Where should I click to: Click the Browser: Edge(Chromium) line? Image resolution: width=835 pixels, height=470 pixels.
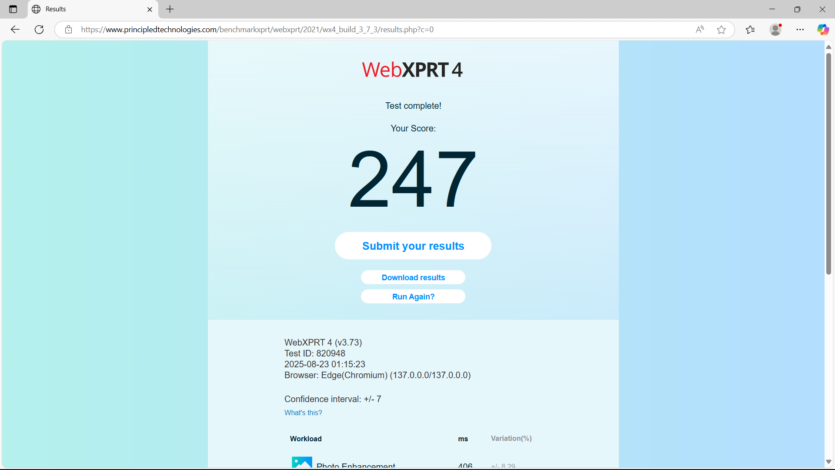click(378, 375)
